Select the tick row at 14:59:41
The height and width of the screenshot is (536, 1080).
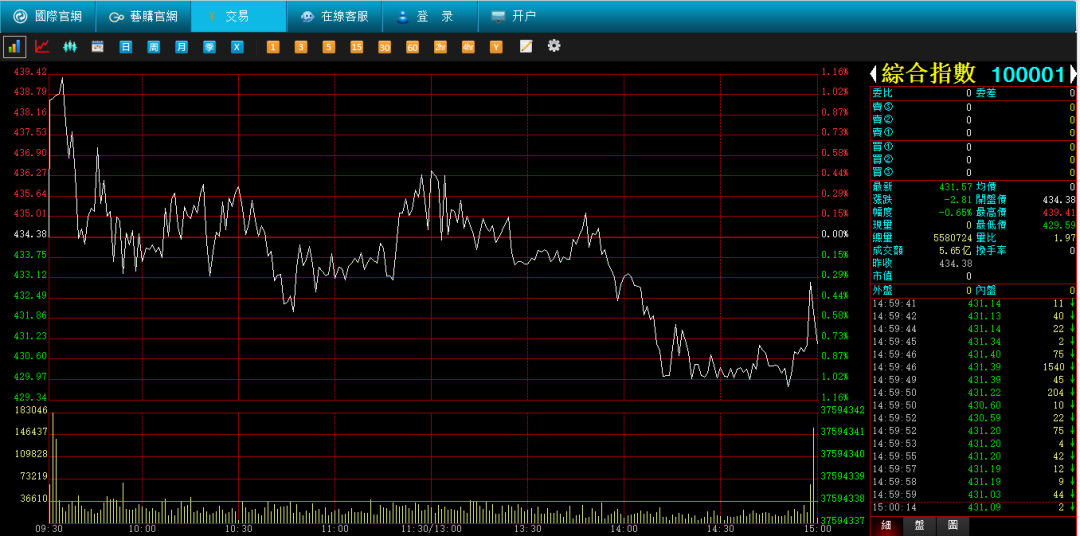point(973,303)
